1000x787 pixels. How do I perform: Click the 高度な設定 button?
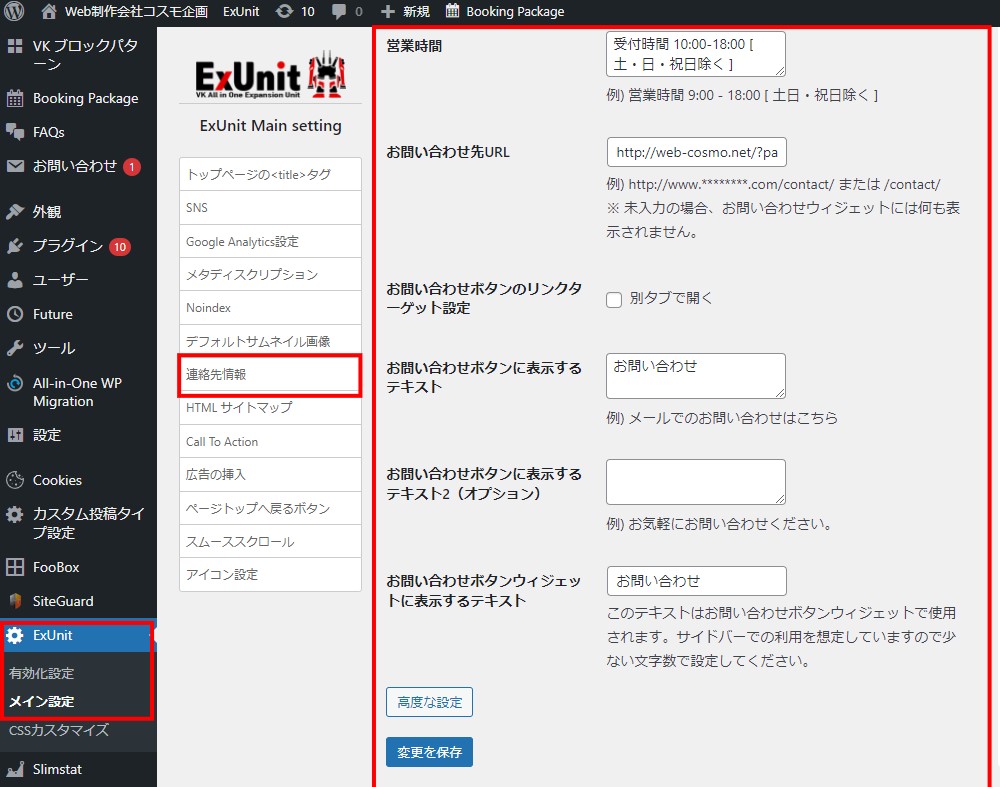(x=429, y=702)
